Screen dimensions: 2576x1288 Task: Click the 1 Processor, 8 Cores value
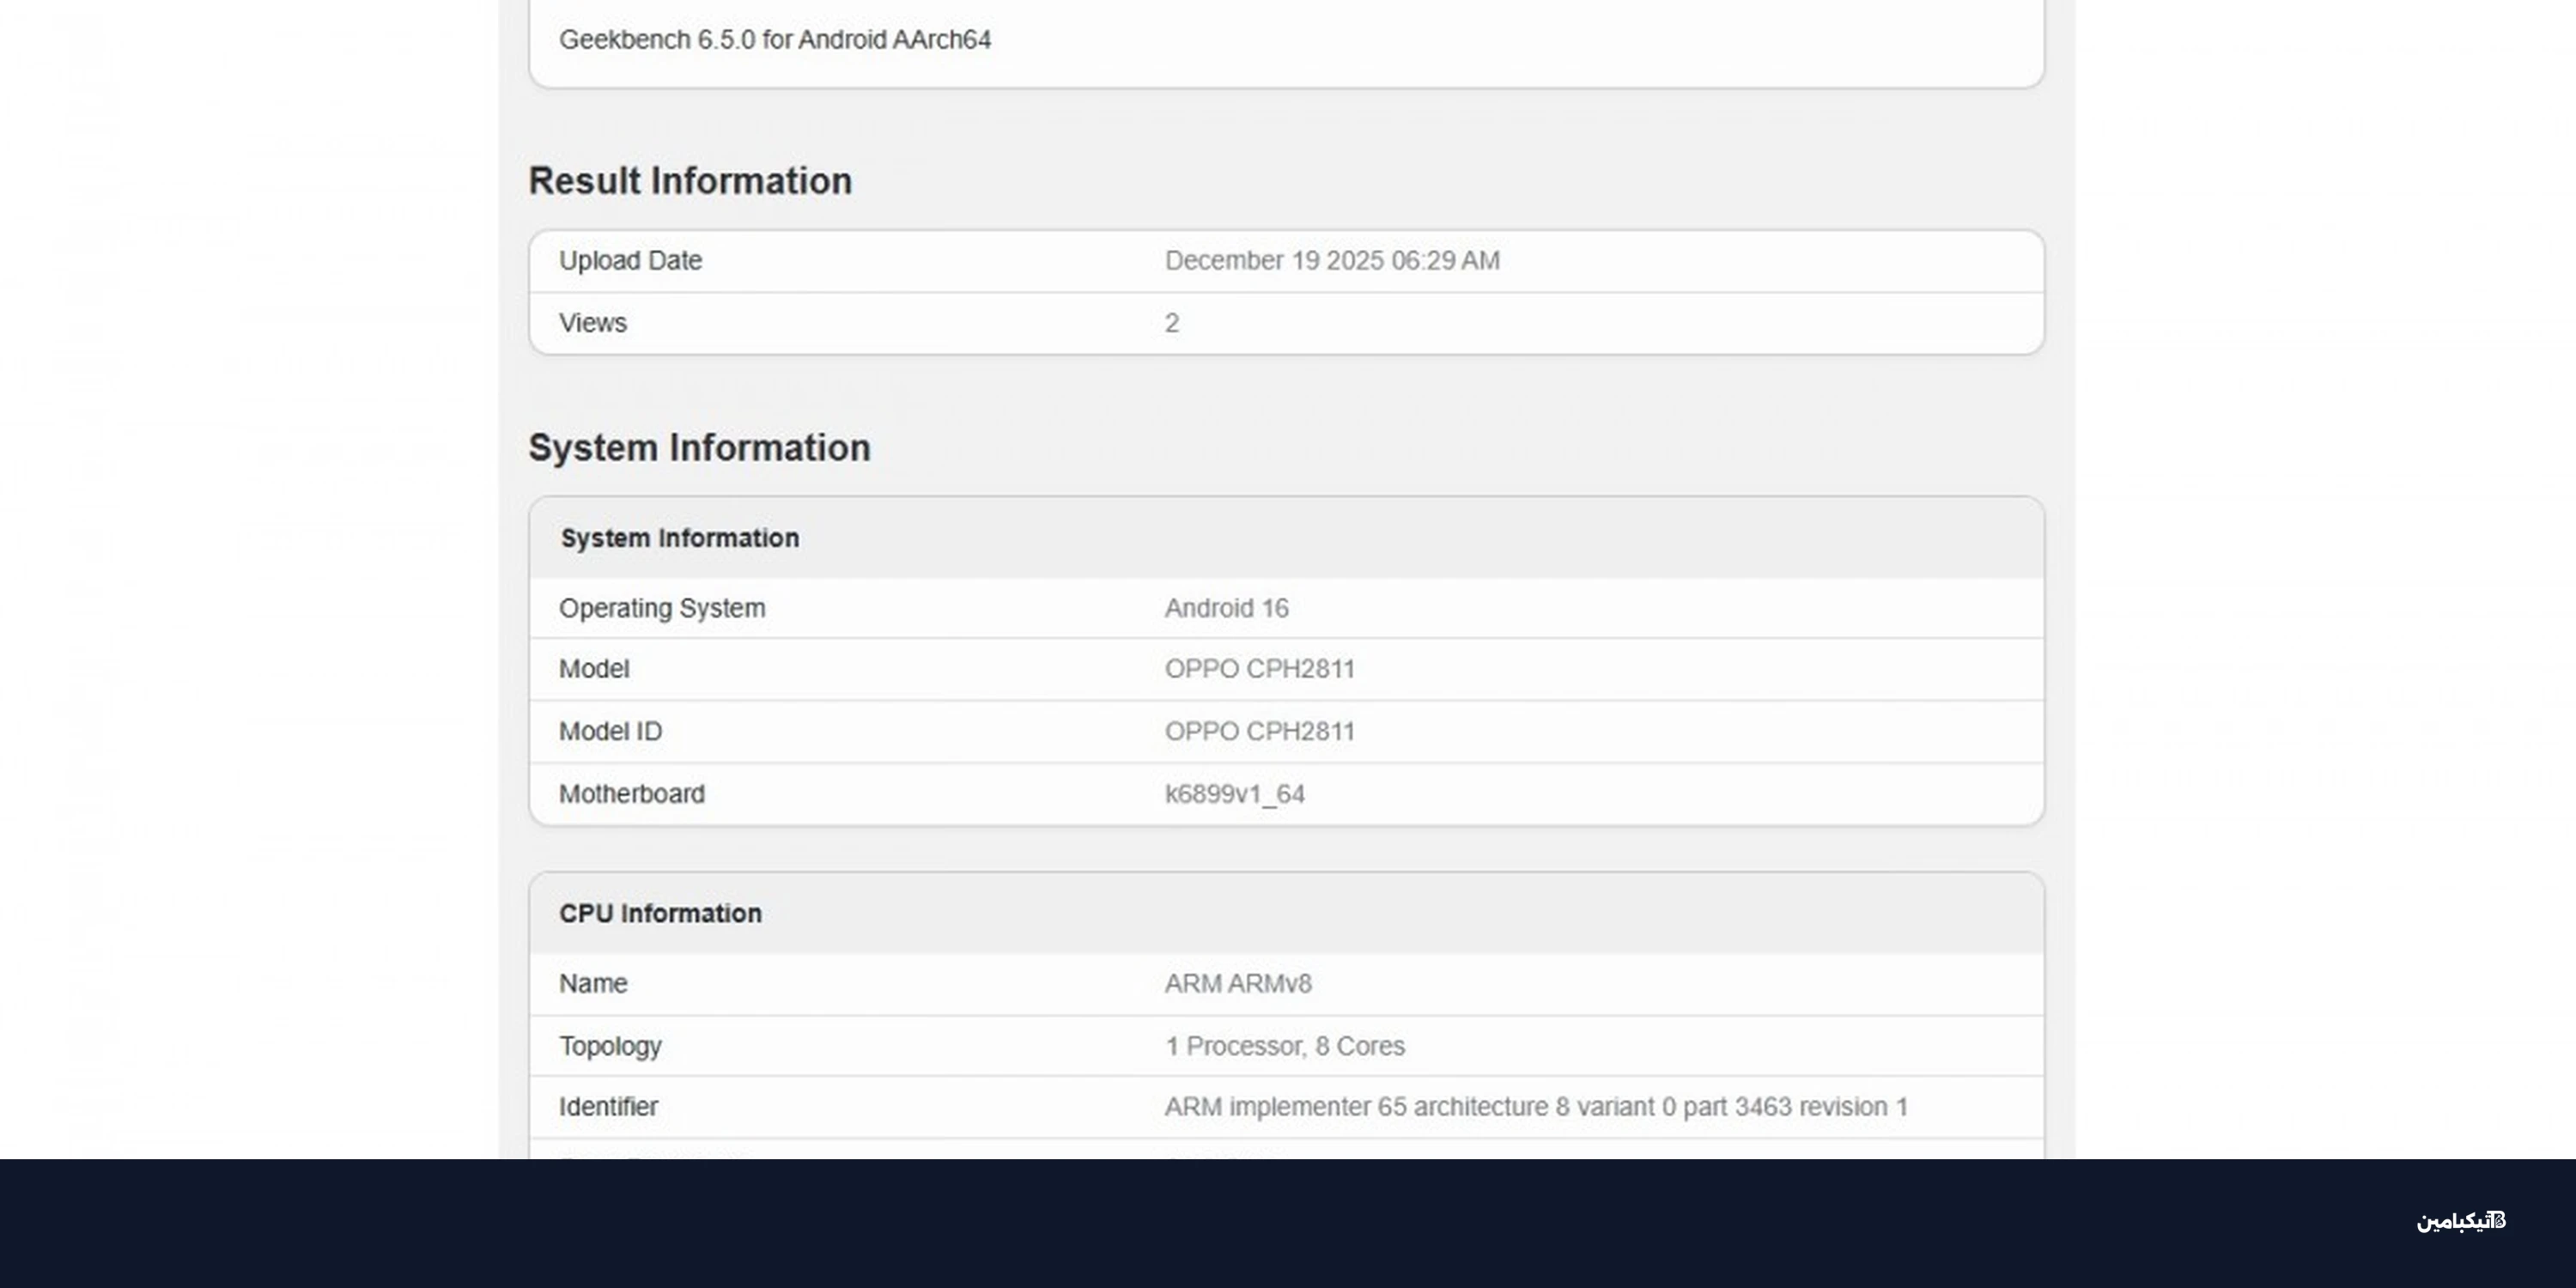click(1284, 1046)
